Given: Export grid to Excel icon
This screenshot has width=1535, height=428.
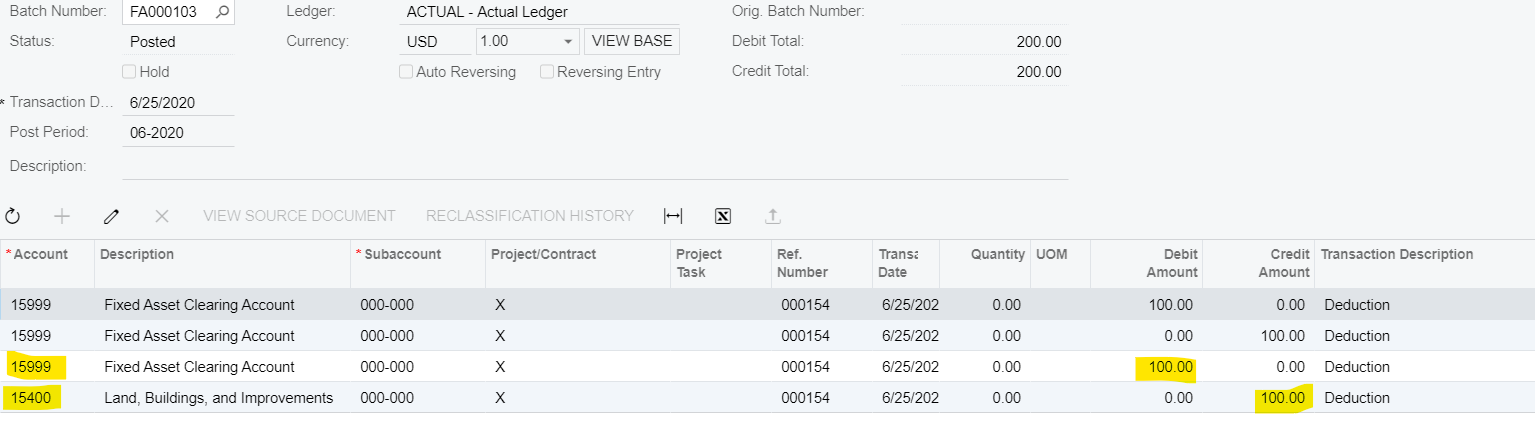Looking at the screenshot, I should click(723, 216).
